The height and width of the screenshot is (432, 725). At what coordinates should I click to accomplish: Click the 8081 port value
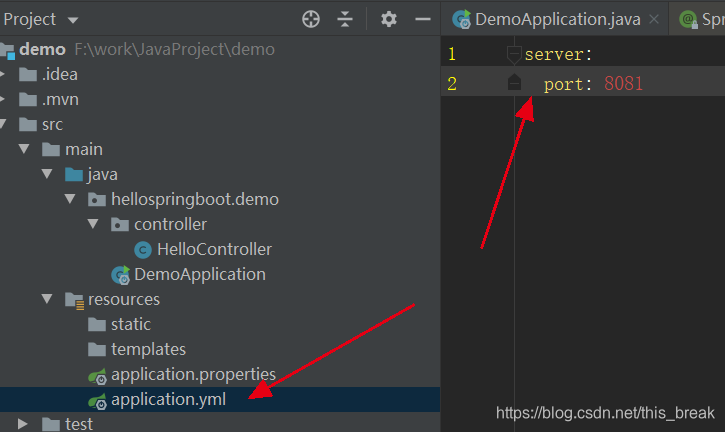click(x=623, y=84)
